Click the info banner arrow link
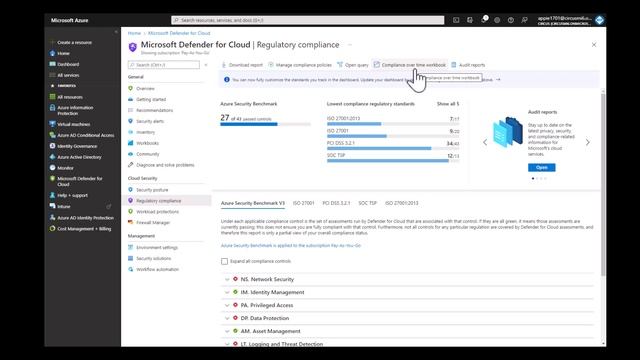Screen dimensions: 640x360 pos(498,80)
